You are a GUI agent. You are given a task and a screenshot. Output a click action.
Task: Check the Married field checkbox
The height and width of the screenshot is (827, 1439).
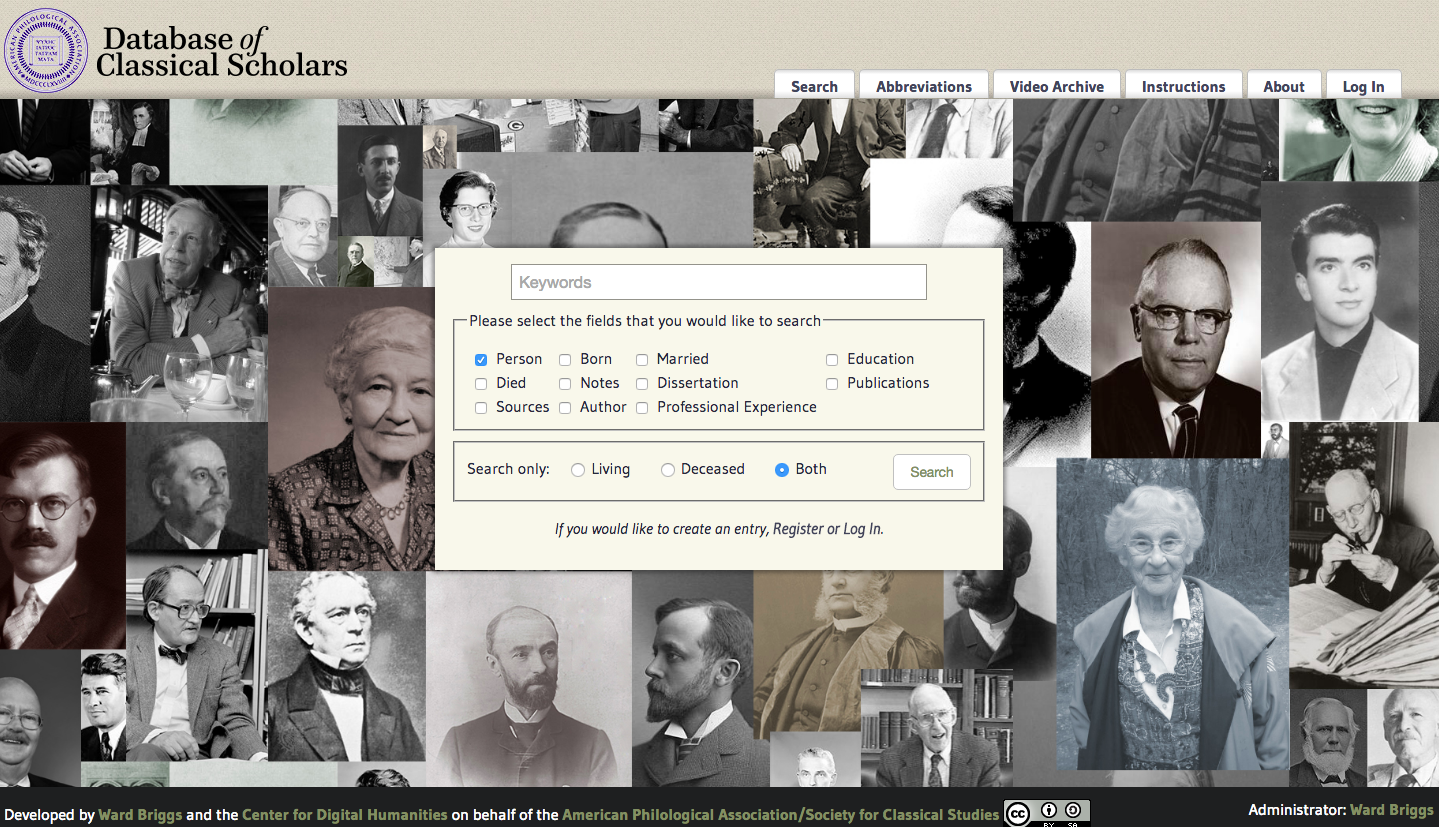tap(642, 360)
